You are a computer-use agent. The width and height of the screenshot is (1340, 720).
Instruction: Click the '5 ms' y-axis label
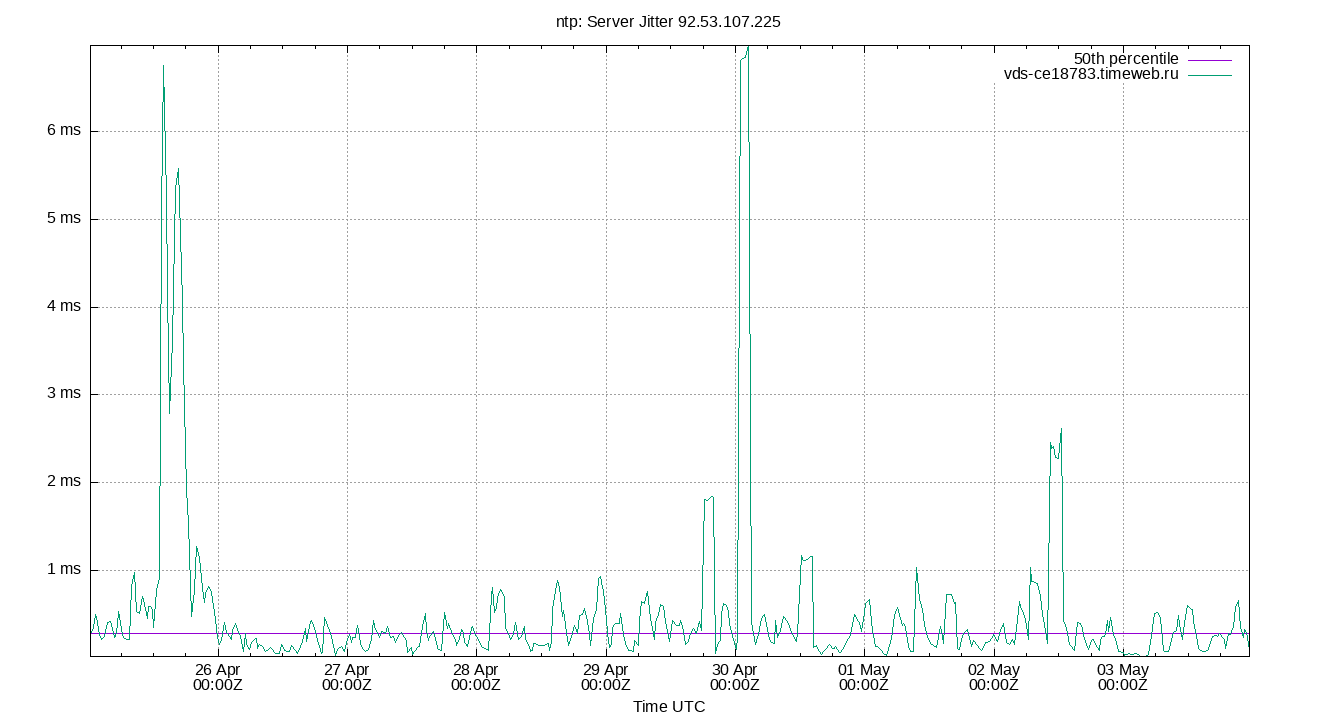pyautogui.click(x=64, y=218)
